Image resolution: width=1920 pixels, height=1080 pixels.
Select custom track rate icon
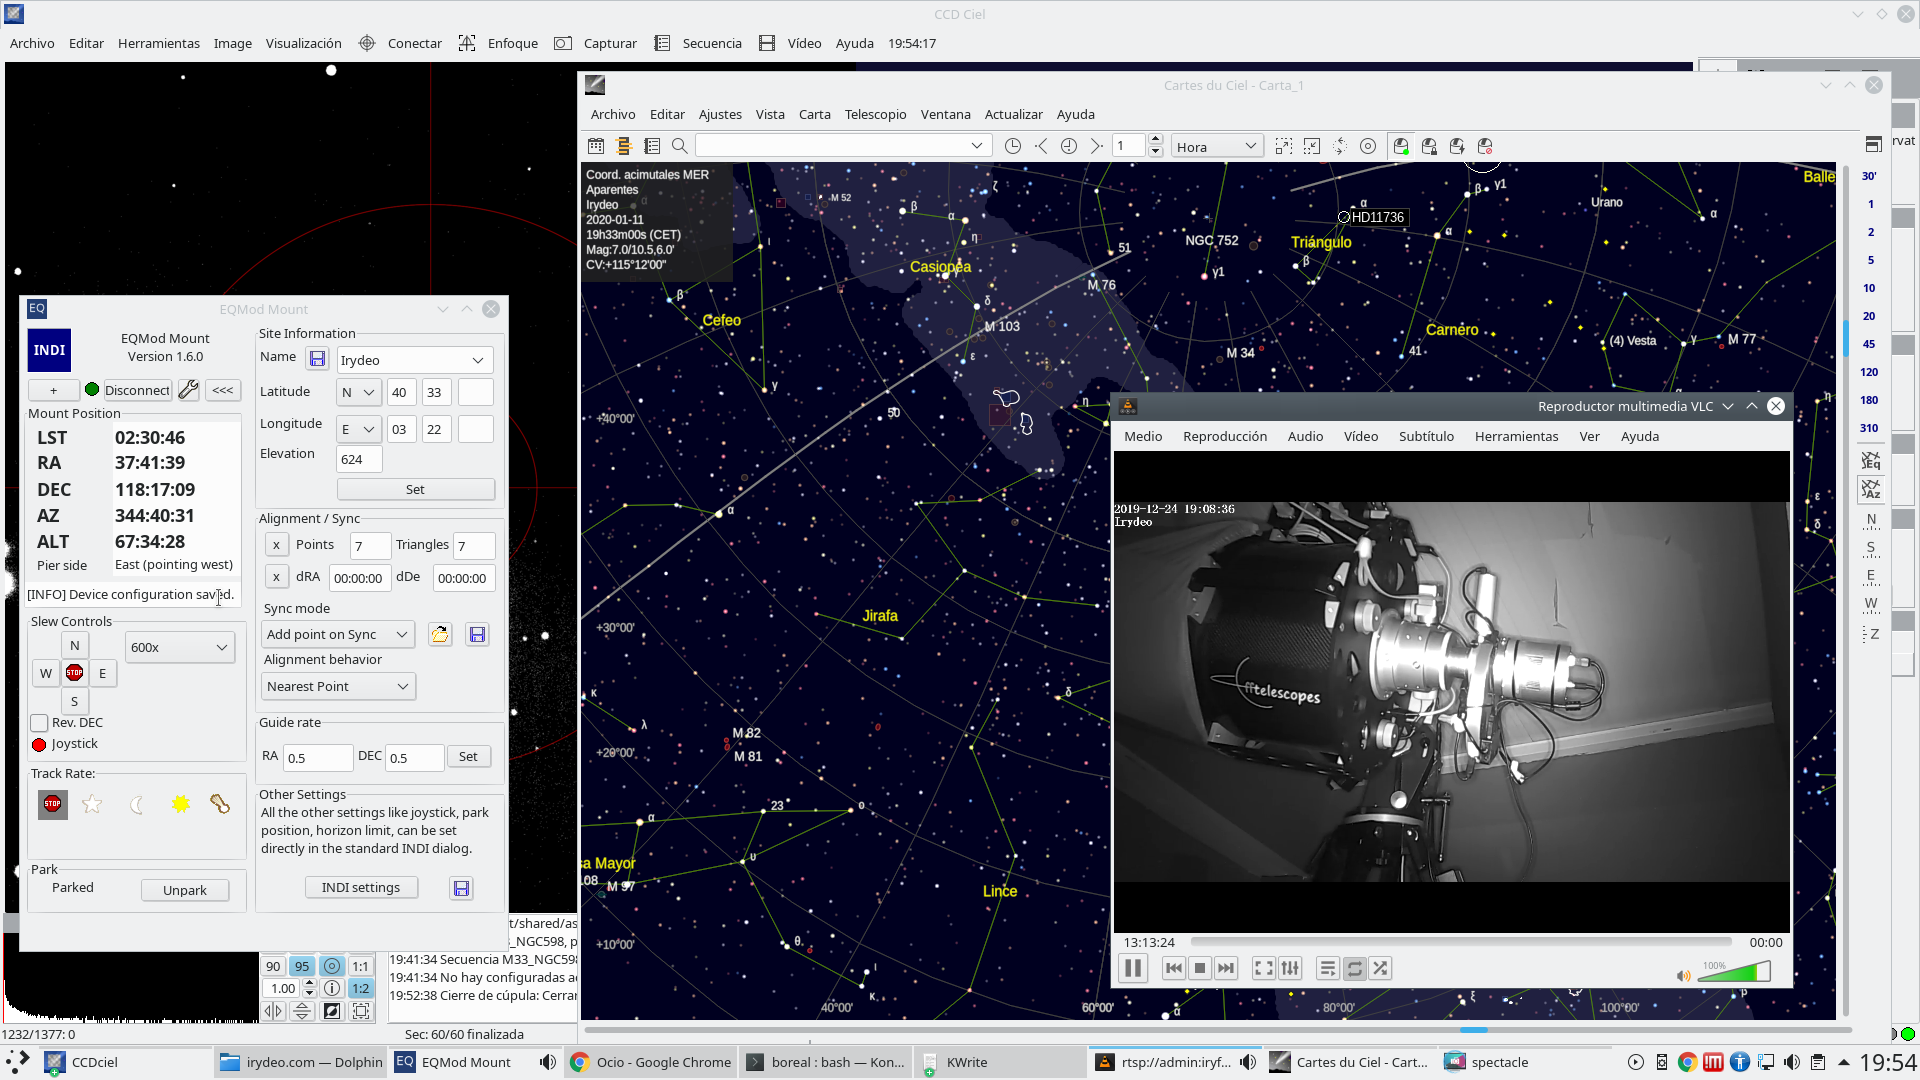pyautogui.click(x=220, y=804)
